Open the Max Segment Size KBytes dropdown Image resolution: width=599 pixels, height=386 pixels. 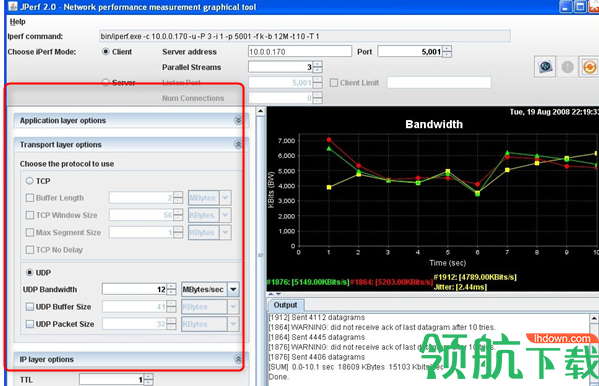(225, 232)
